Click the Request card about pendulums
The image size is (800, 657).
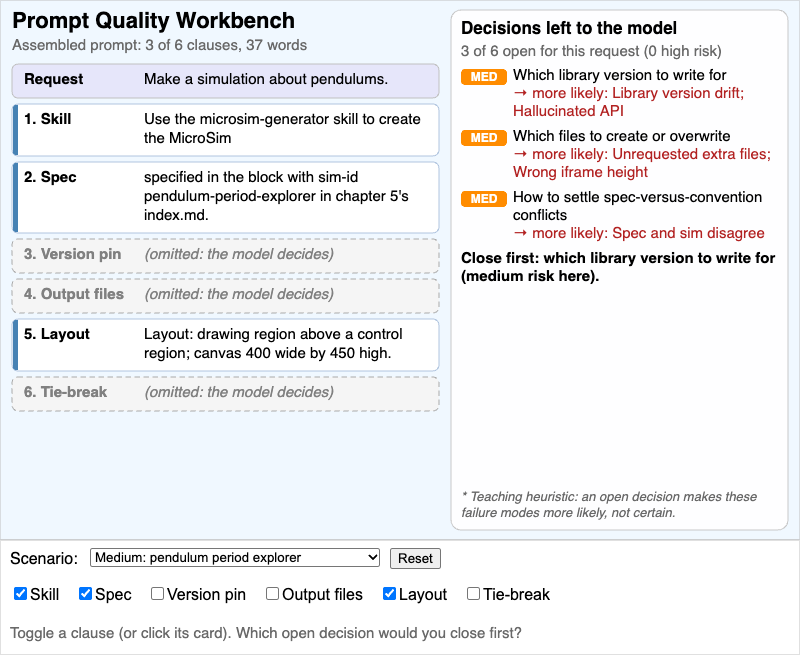click(x=226, y=81)
